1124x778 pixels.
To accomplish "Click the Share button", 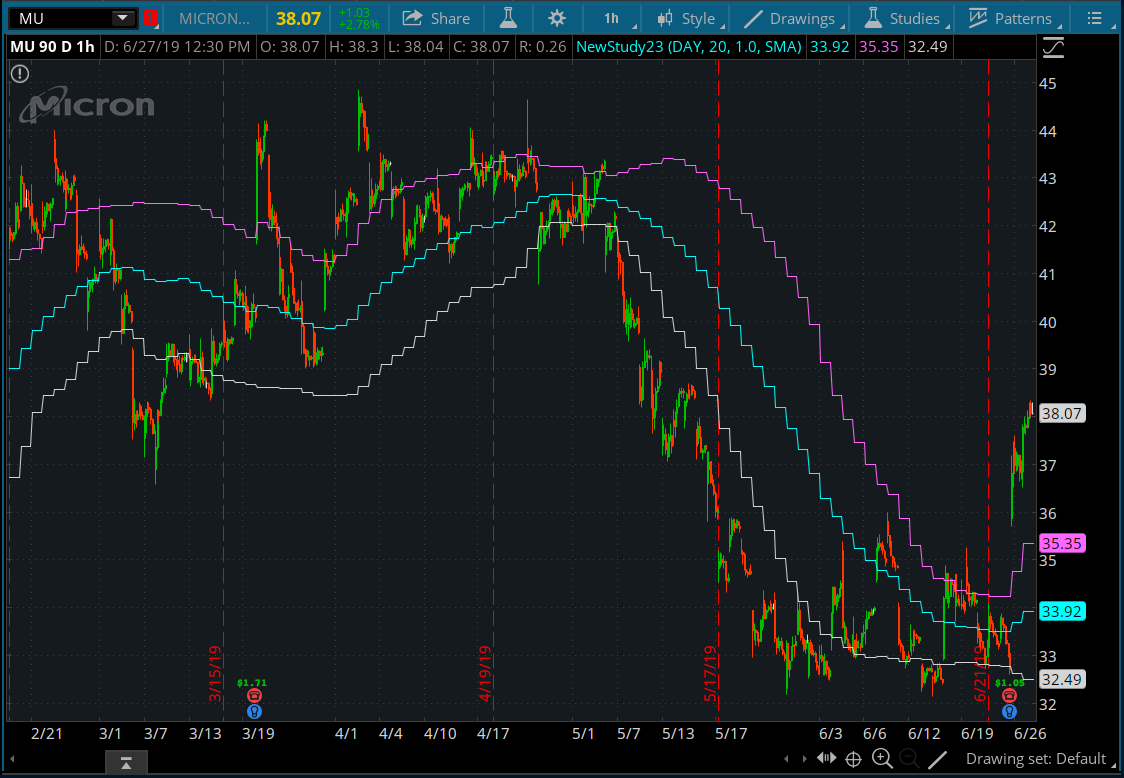I will [x=436, y=19].
